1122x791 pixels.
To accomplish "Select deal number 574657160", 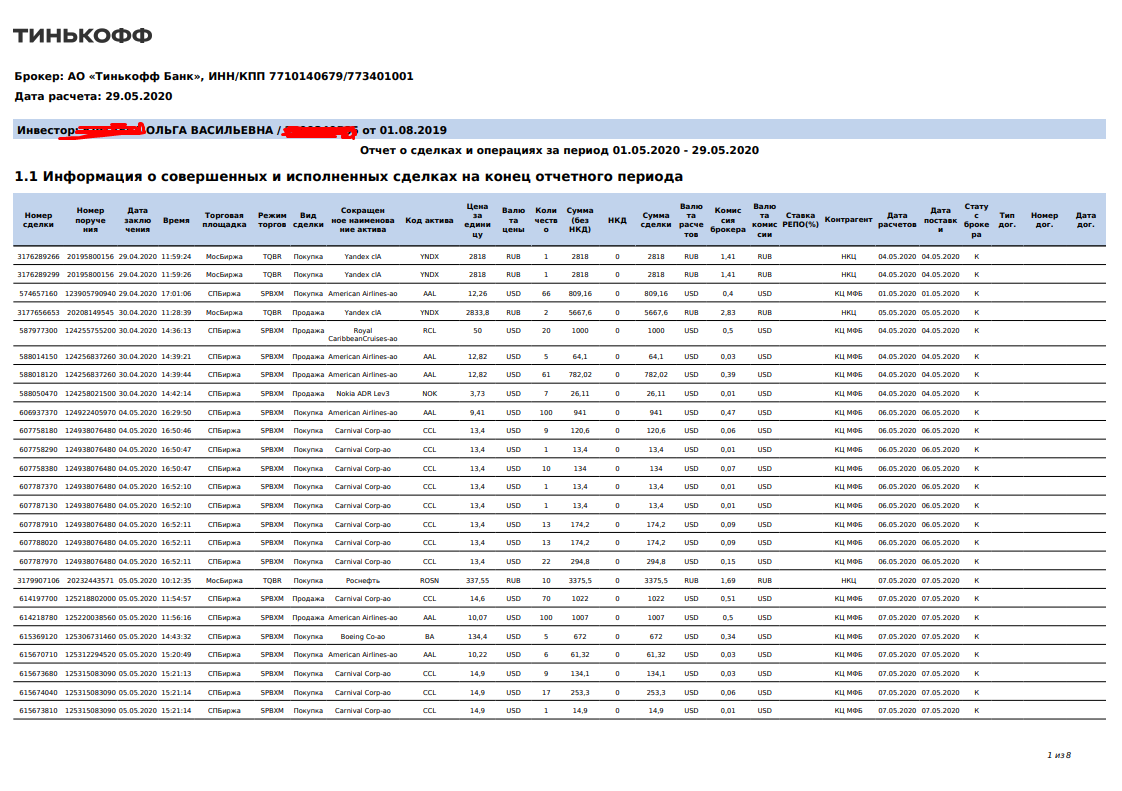I will tap(39, 293).
